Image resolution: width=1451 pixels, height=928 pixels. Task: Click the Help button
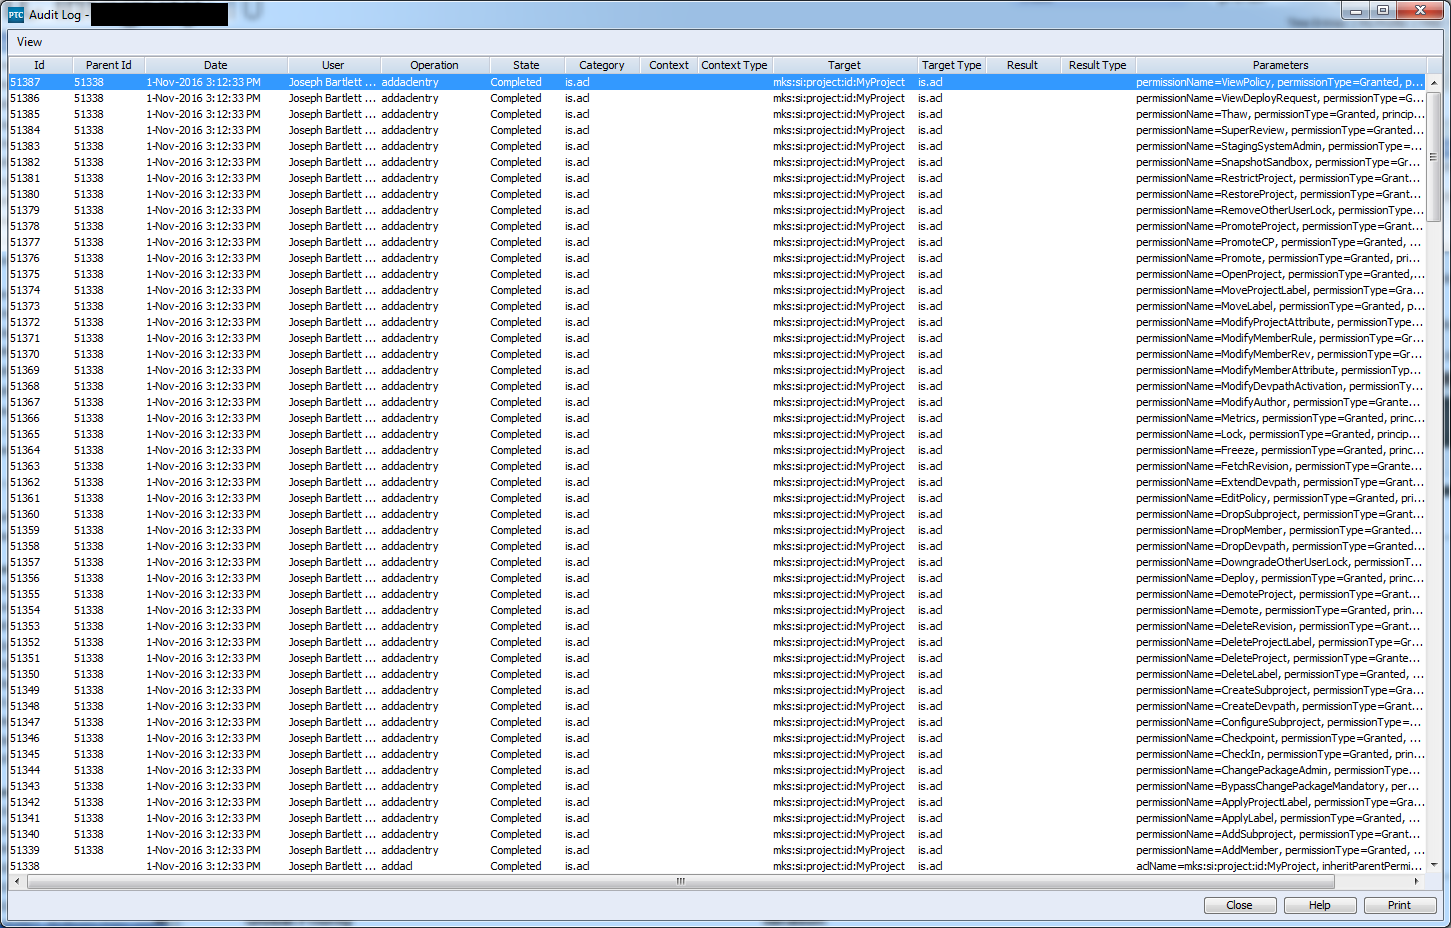[1320, 905]
